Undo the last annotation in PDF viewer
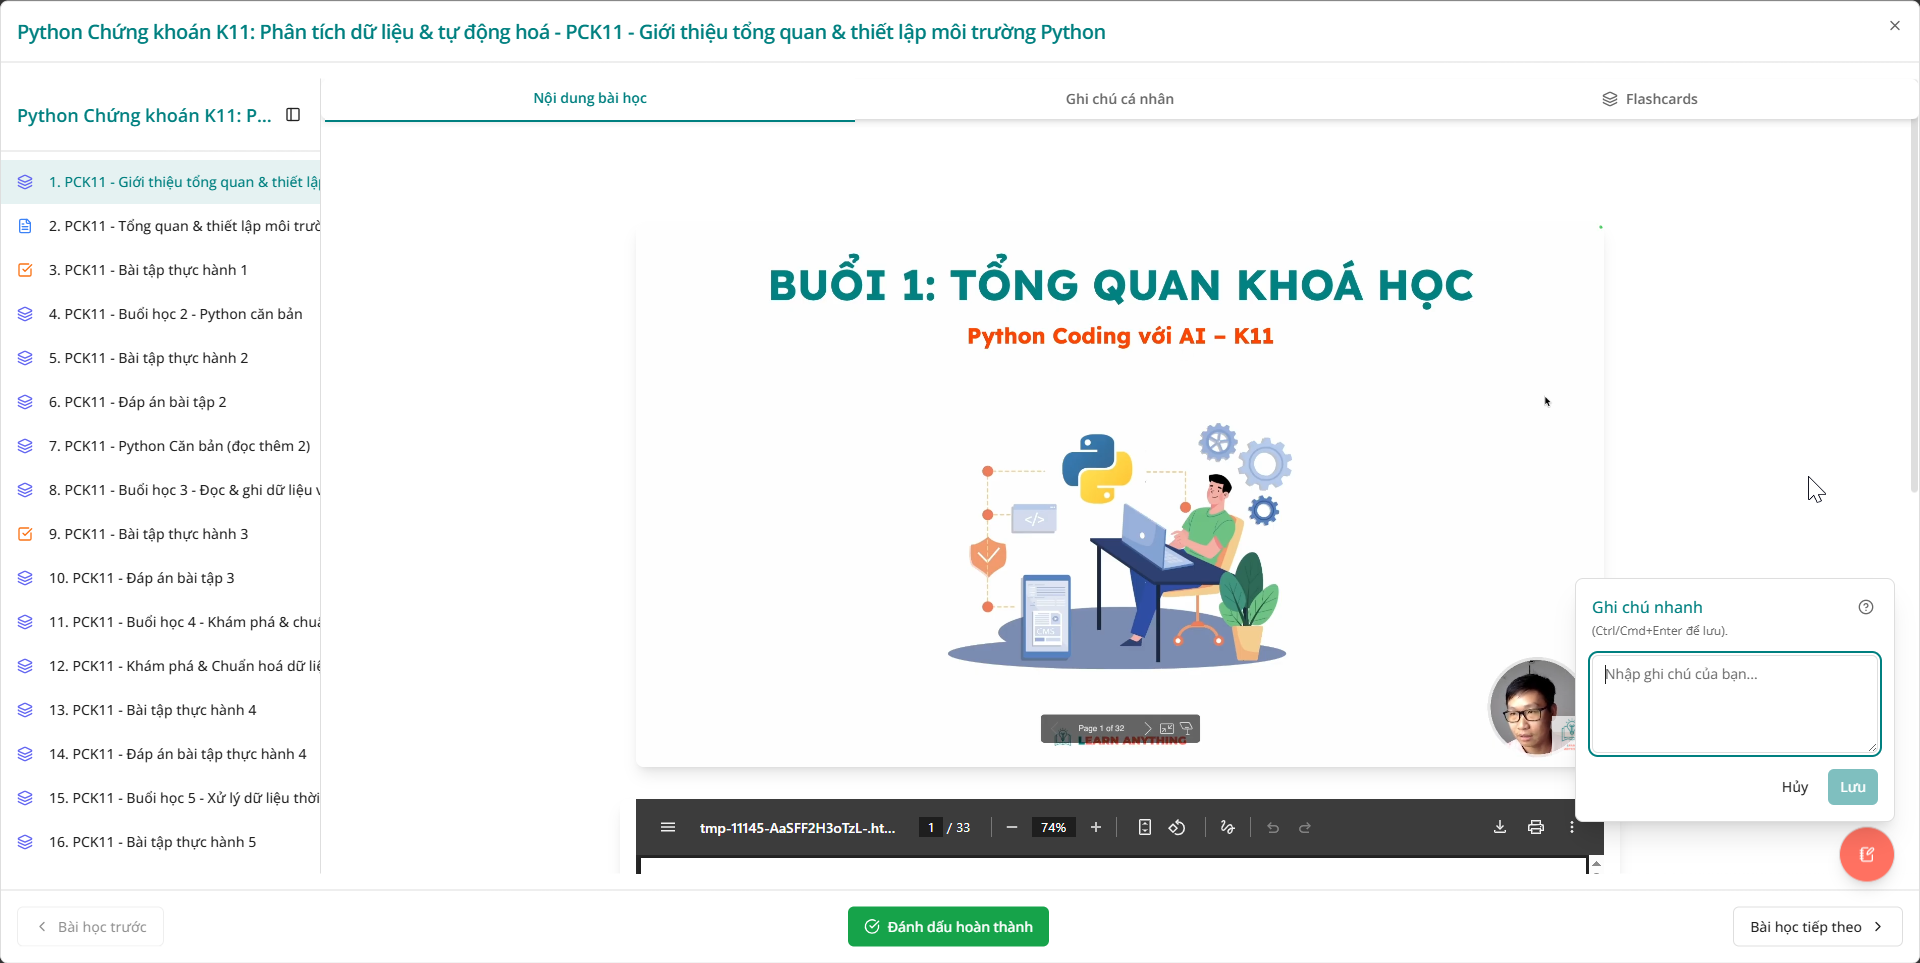The image size is (1920, 963). click(x=1272, y=827)
